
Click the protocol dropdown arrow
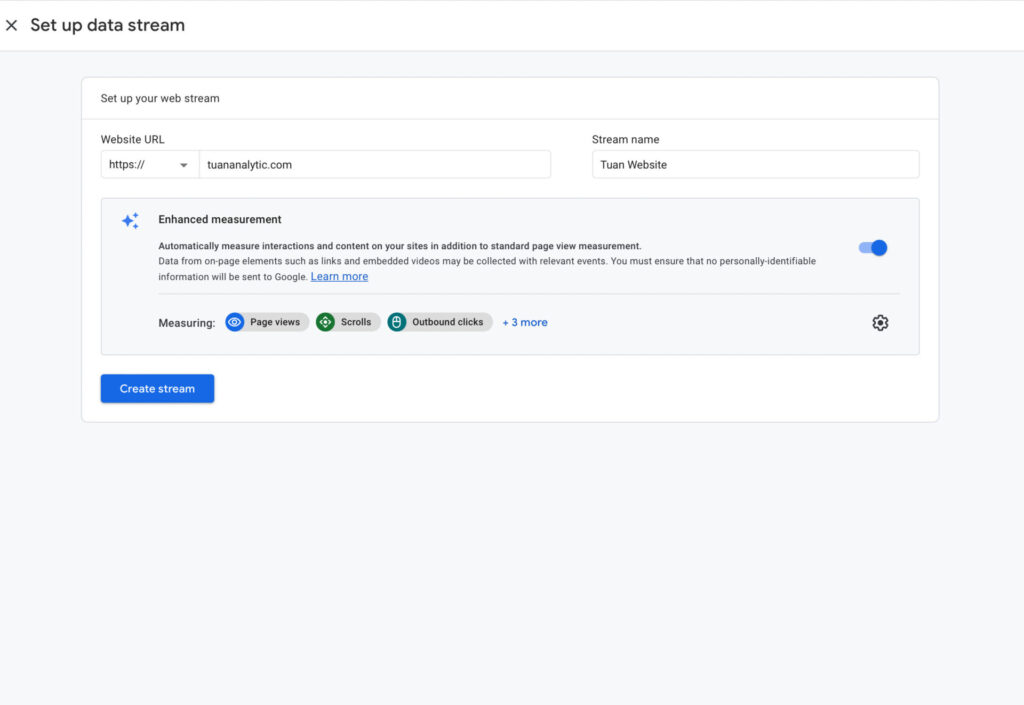click(x=184, y=165)
